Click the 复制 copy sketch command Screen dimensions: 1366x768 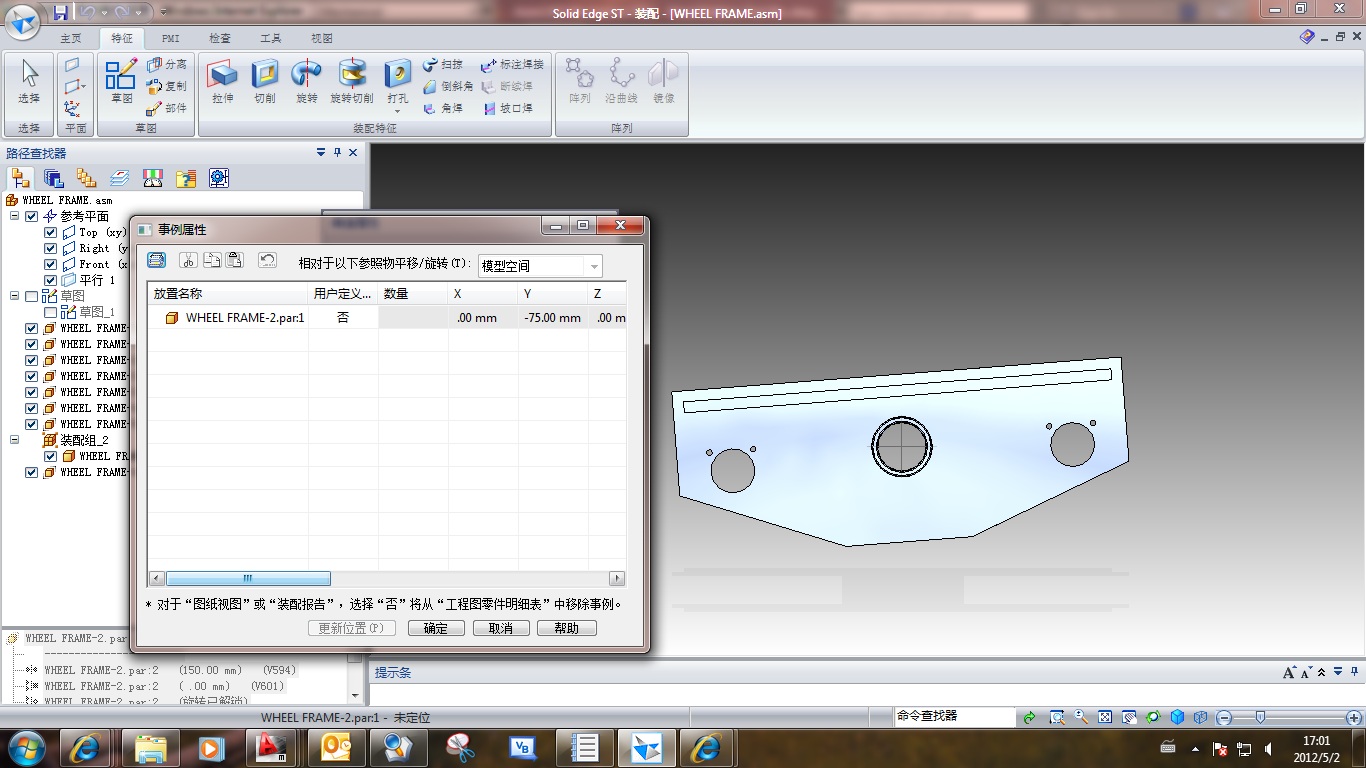pos(167,86)
